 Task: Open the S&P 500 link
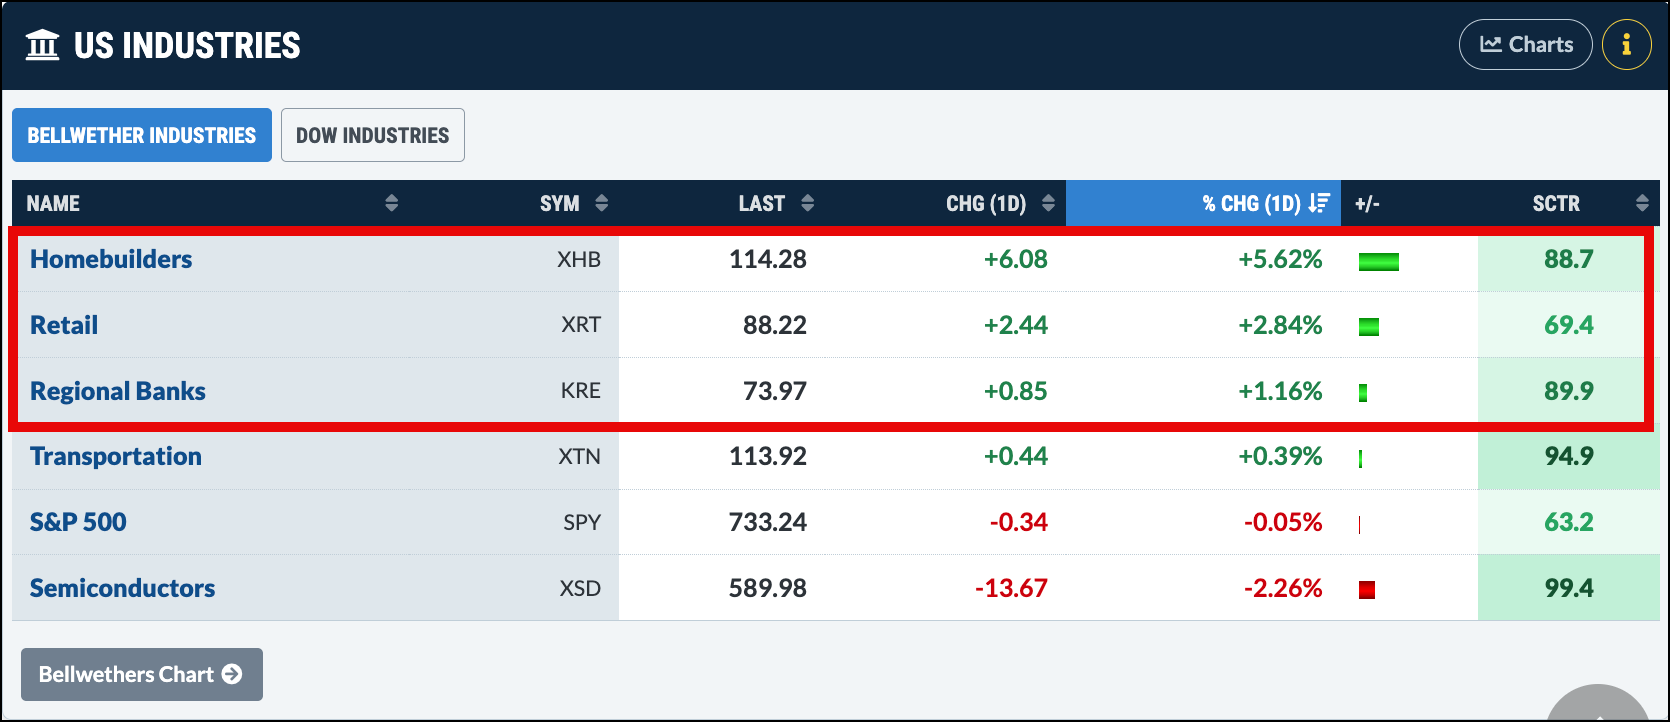pos(78,522)
